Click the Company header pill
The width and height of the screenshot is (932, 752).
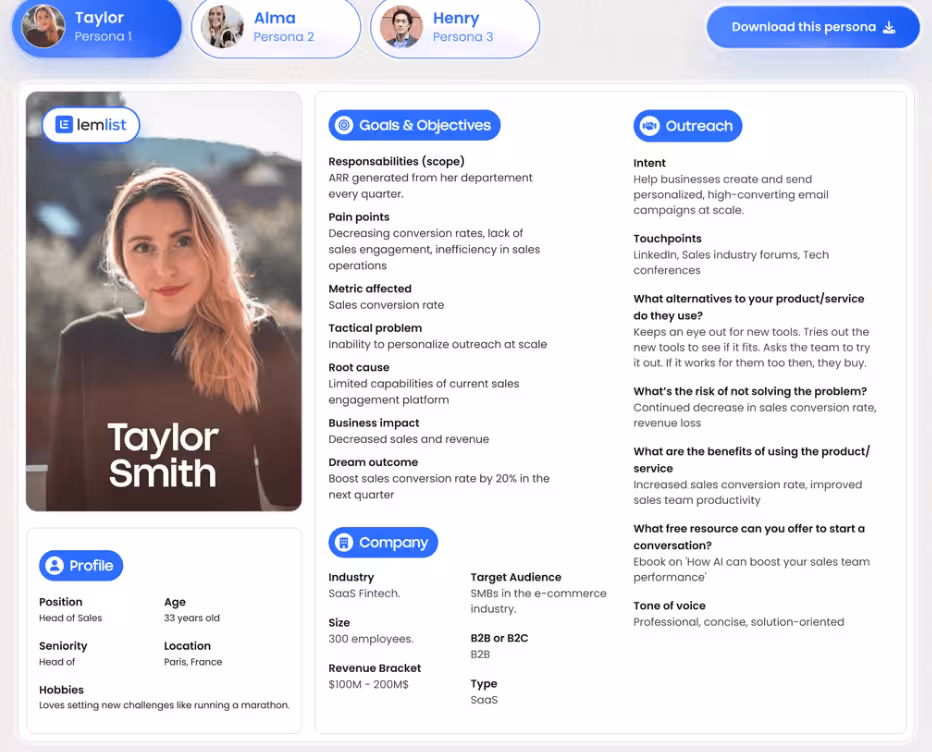point(383,543)
